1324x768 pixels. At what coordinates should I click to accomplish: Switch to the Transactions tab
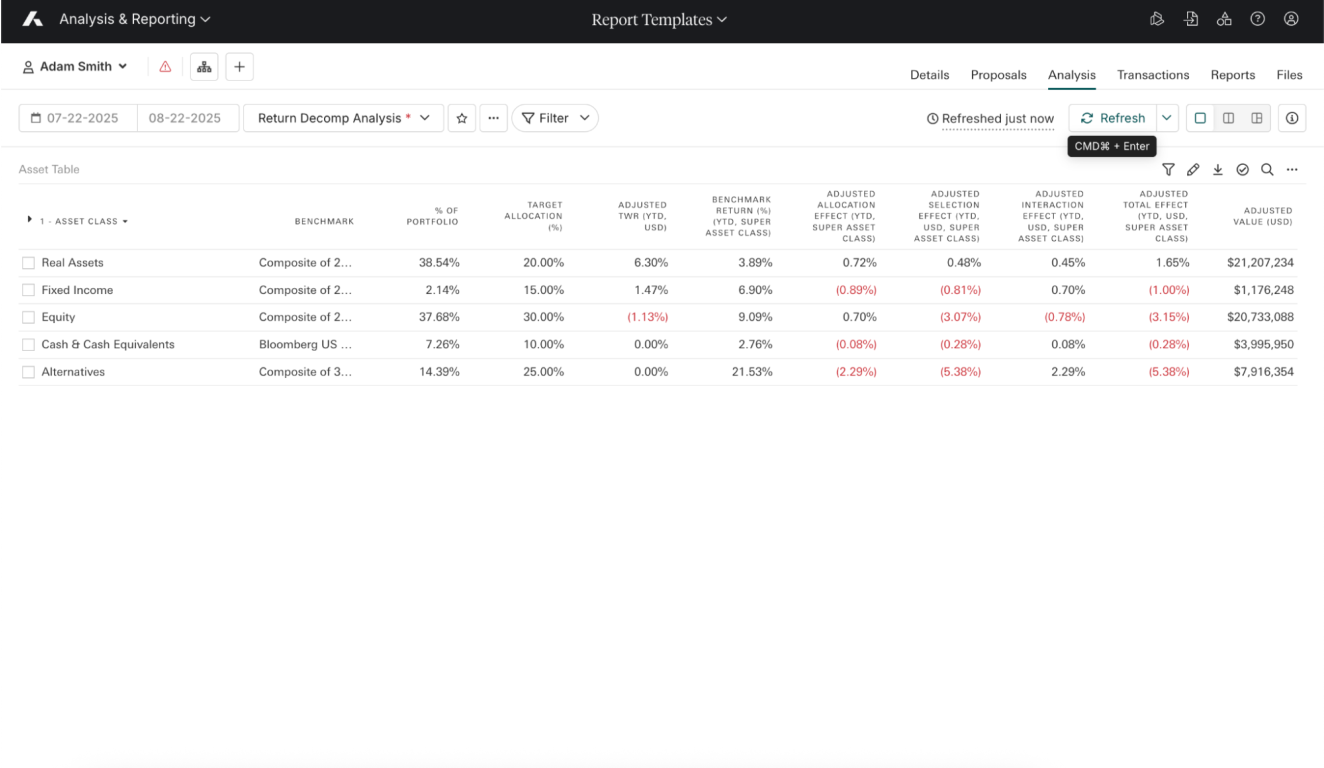[x=1153, y=75]
